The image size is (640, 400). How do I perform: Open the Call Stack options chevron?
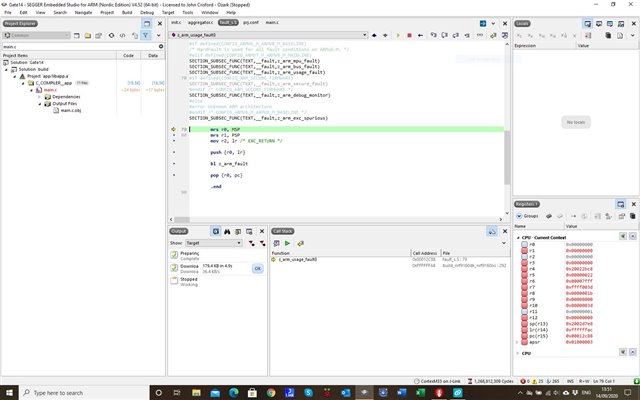(x=504, y=243)
